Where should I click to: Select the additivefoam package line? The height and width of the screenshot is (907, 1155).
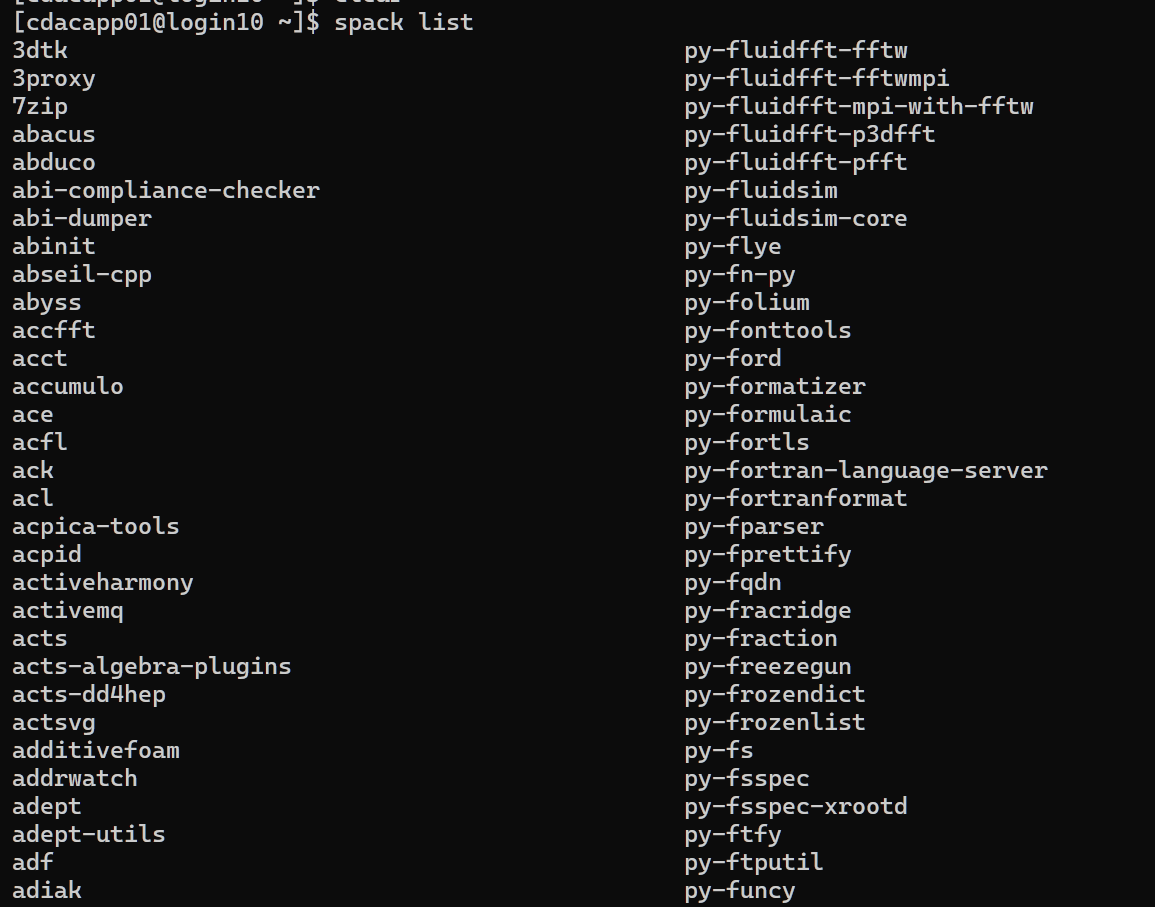point(96,750)
